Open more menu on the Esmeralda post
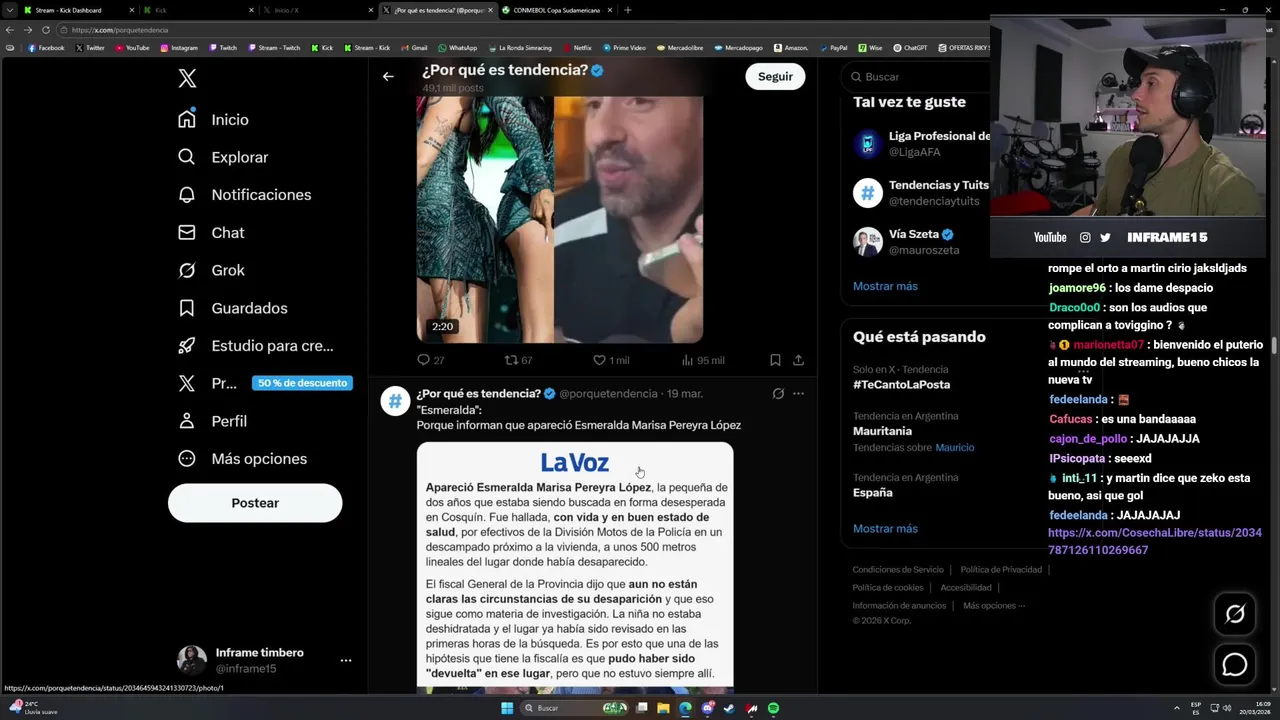Screen dimensions: 1280x720 [798, 394]
